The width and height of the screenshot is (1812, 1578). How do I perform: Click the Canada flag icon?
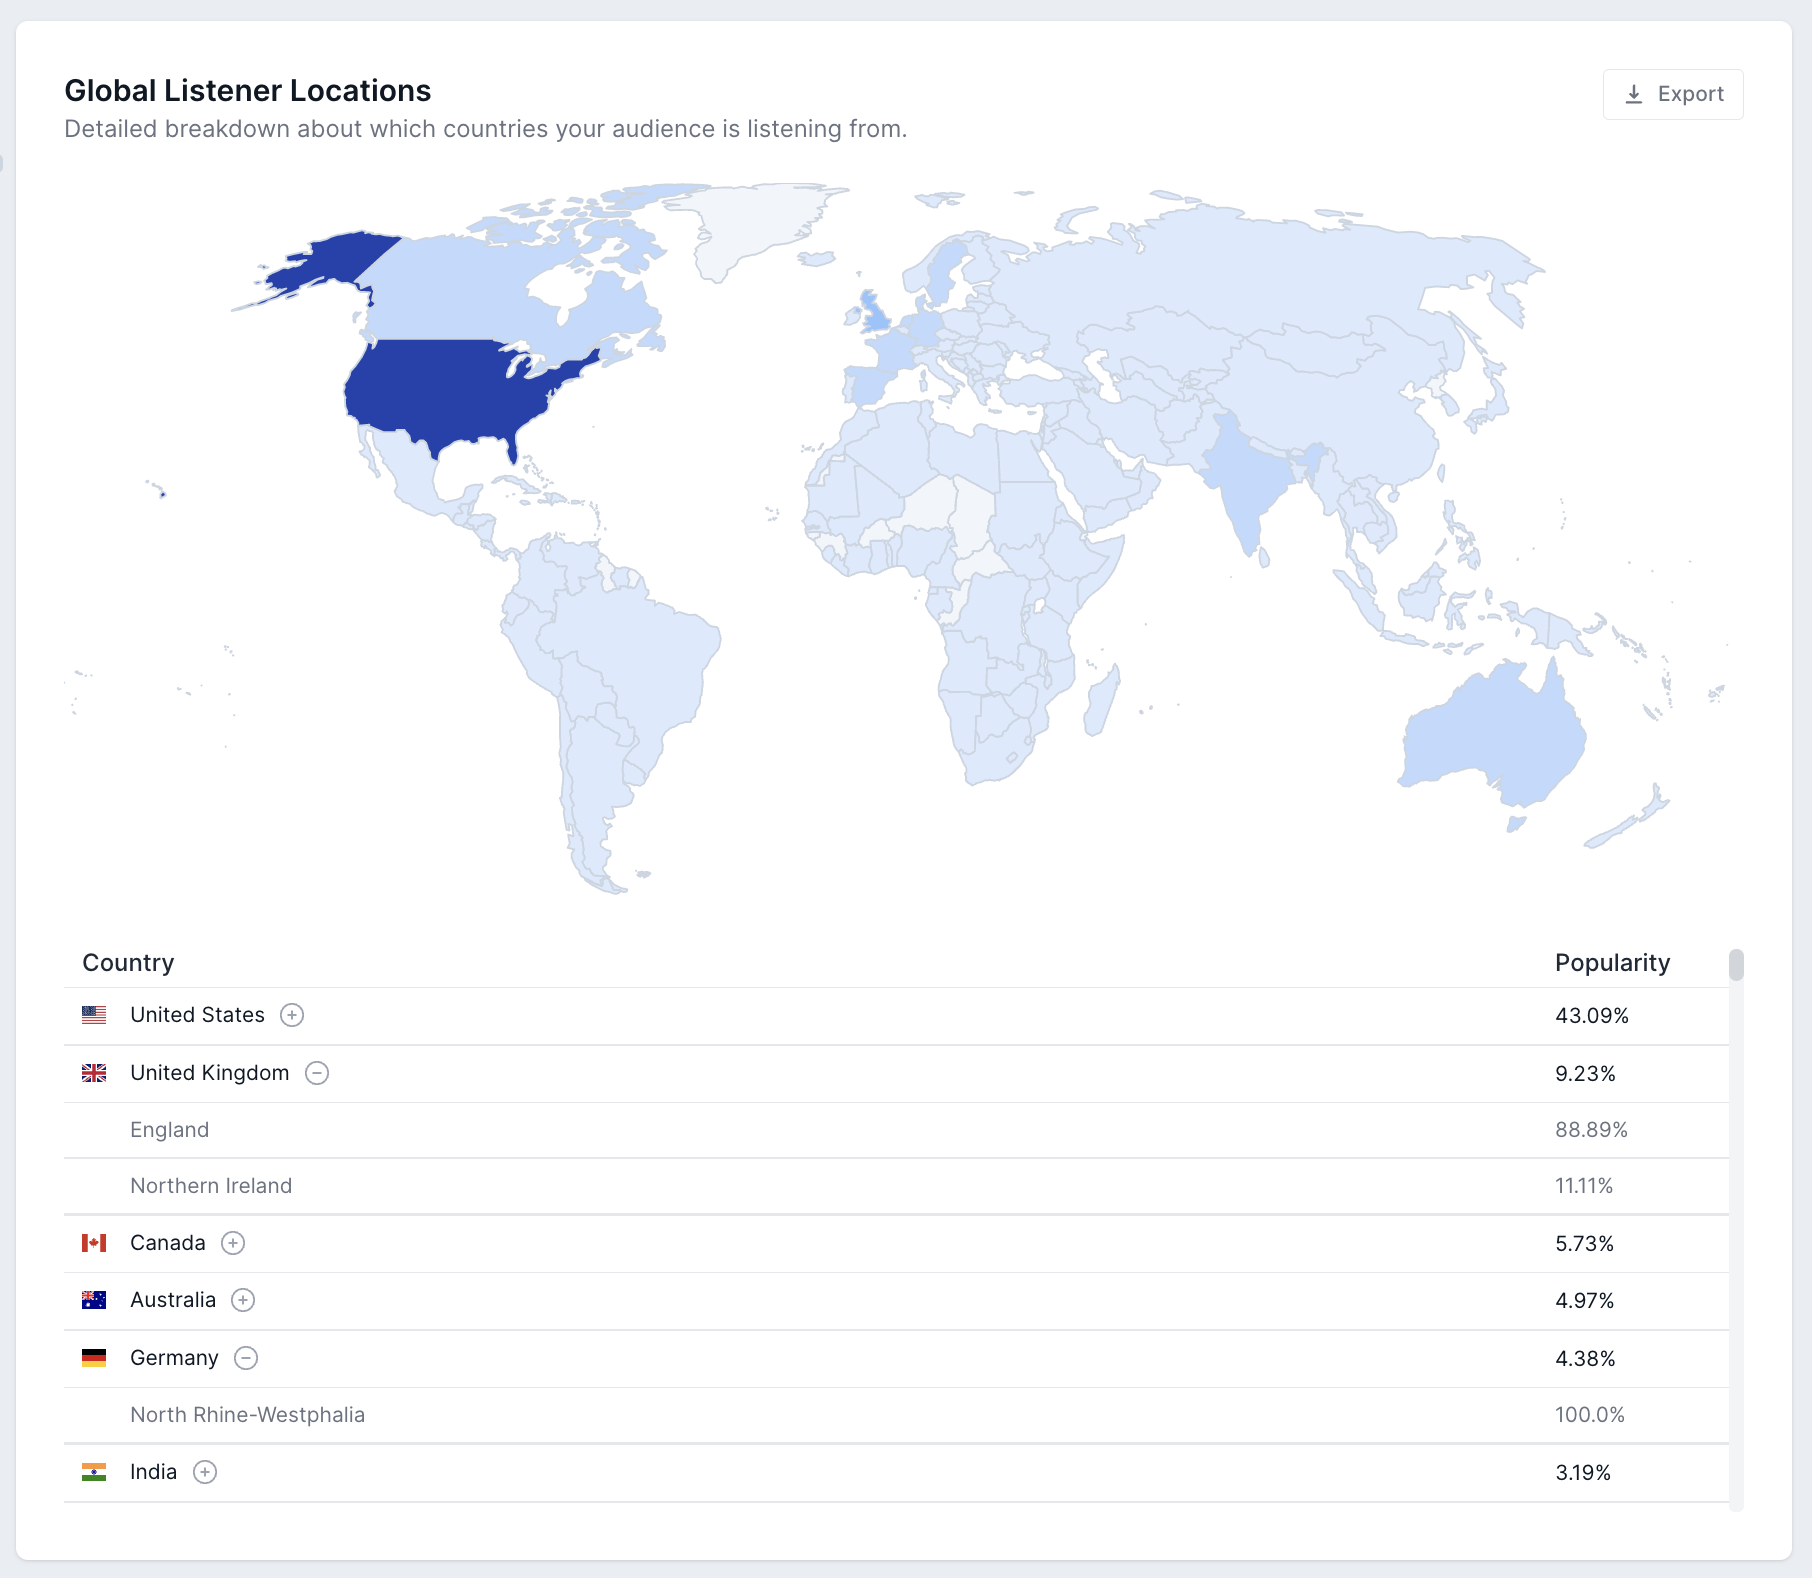pos(94,1243)
